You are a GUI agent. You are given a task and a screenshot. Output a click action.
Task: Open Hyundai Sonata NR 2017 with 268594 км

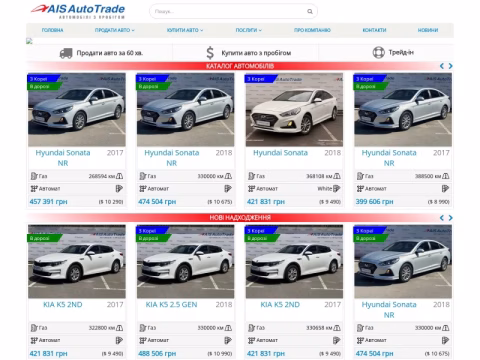pyautogui.click(x=63, y=158)
